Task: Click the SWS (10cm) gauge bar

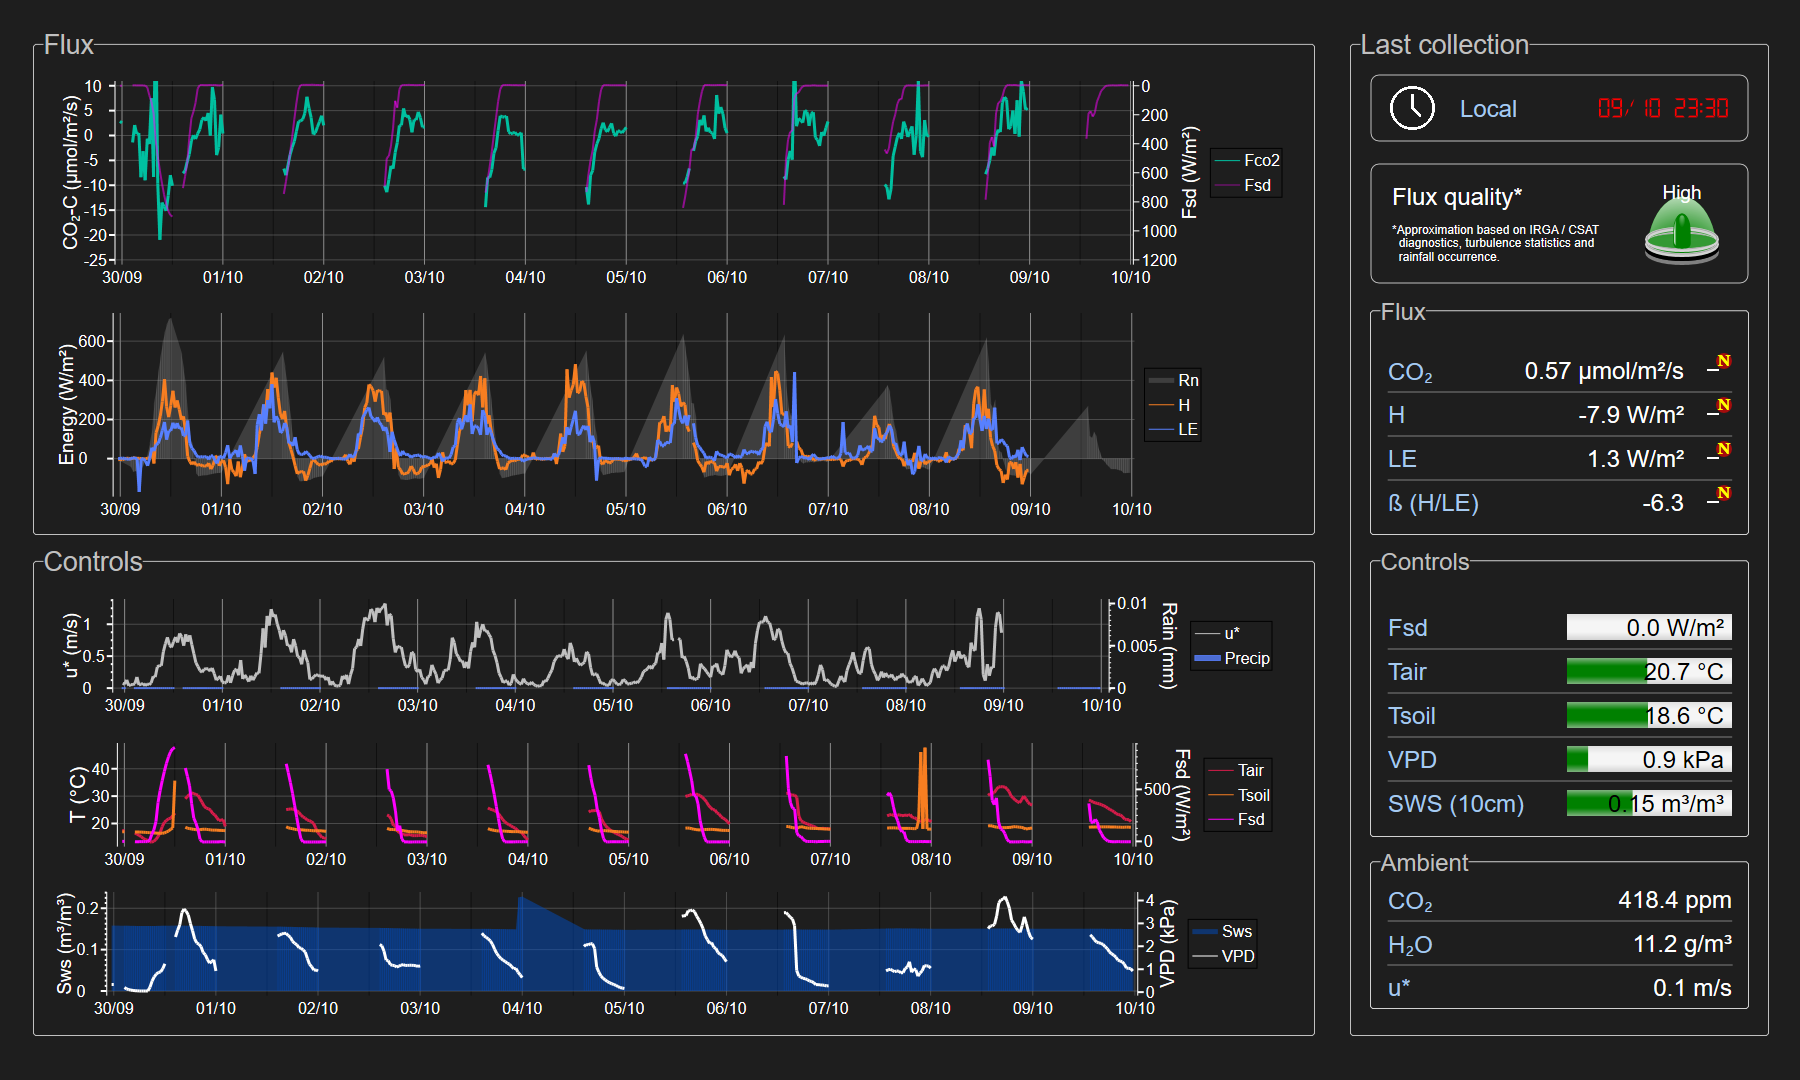Action: click(x=1648, y=803)
